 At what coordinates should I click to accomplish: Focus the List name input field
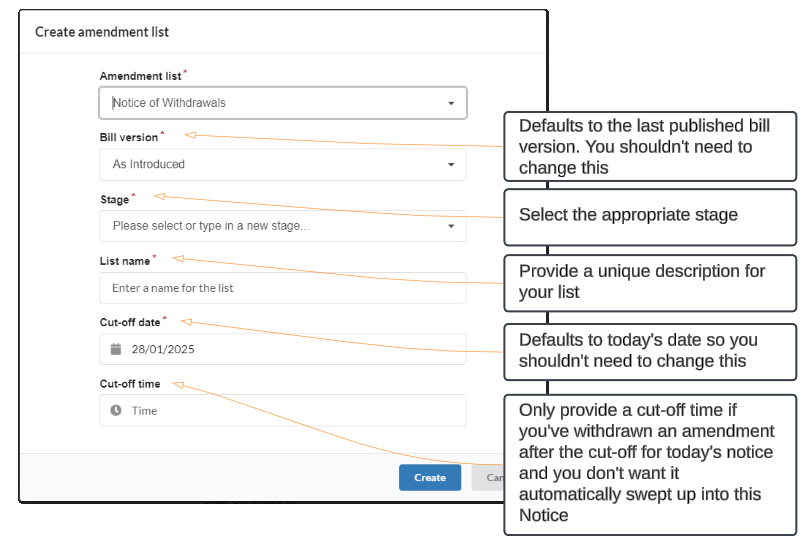coord(283,288)
